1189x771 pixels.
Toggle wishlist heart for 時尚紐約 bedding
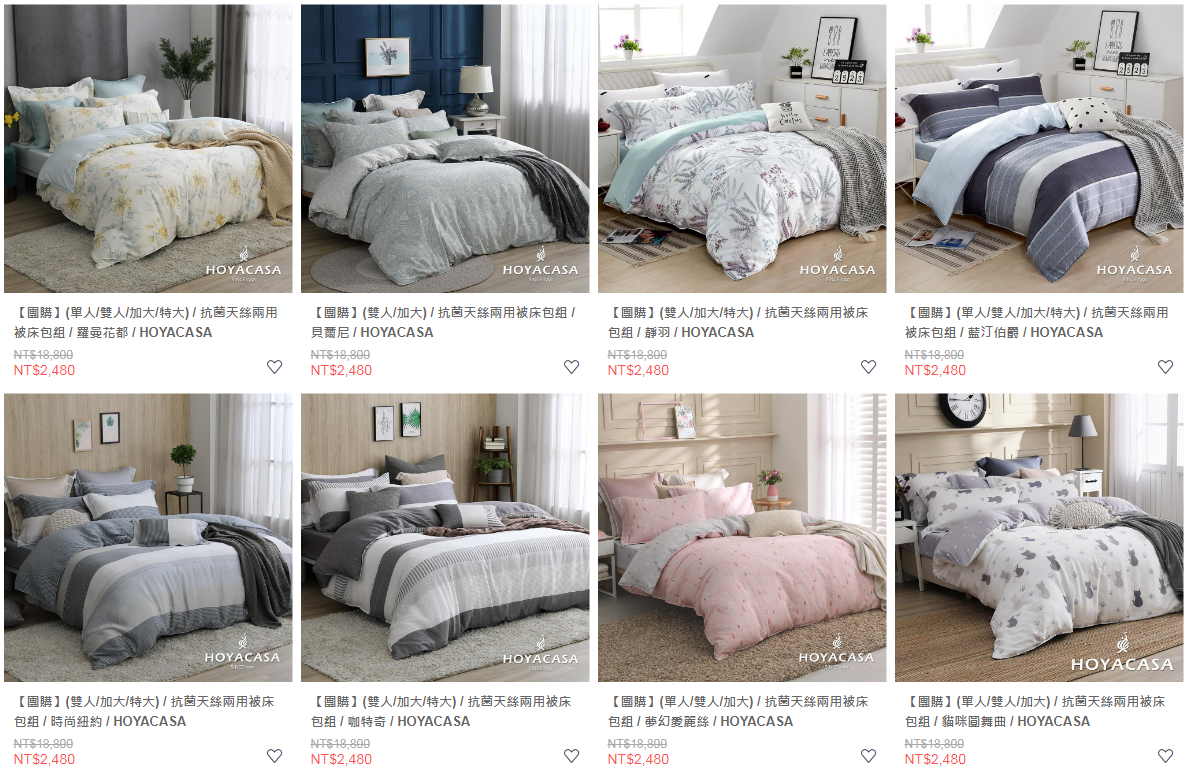(x=275, y=756)
